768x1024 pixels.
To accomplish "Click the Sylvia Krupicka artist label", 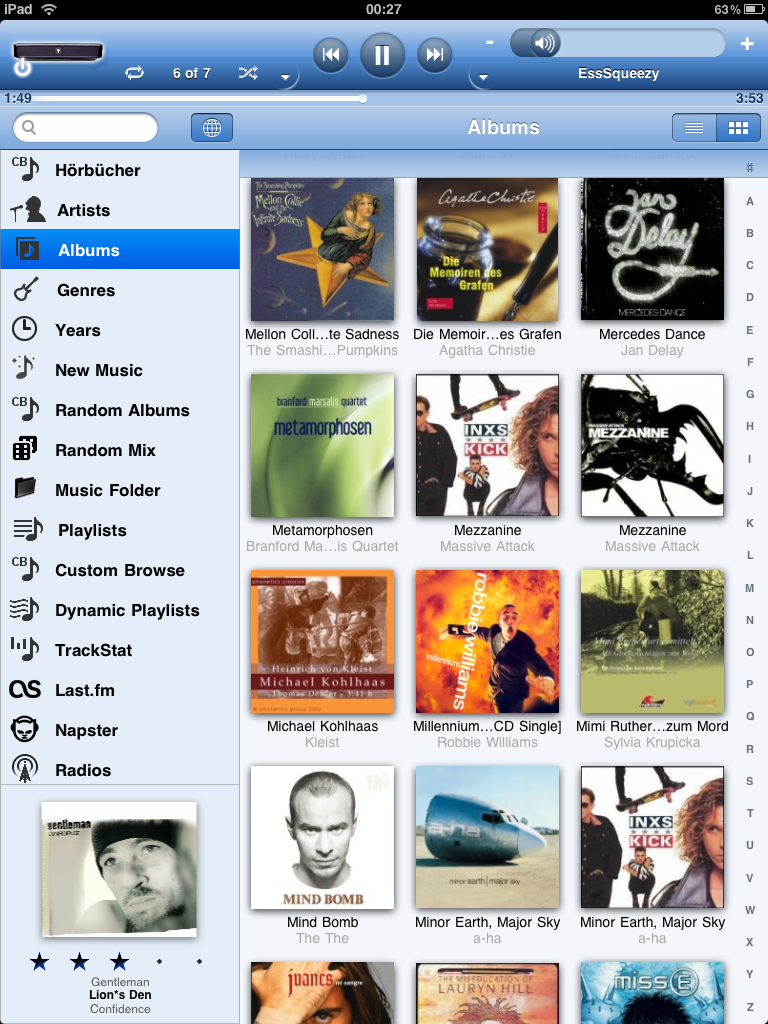I will 652,743.
